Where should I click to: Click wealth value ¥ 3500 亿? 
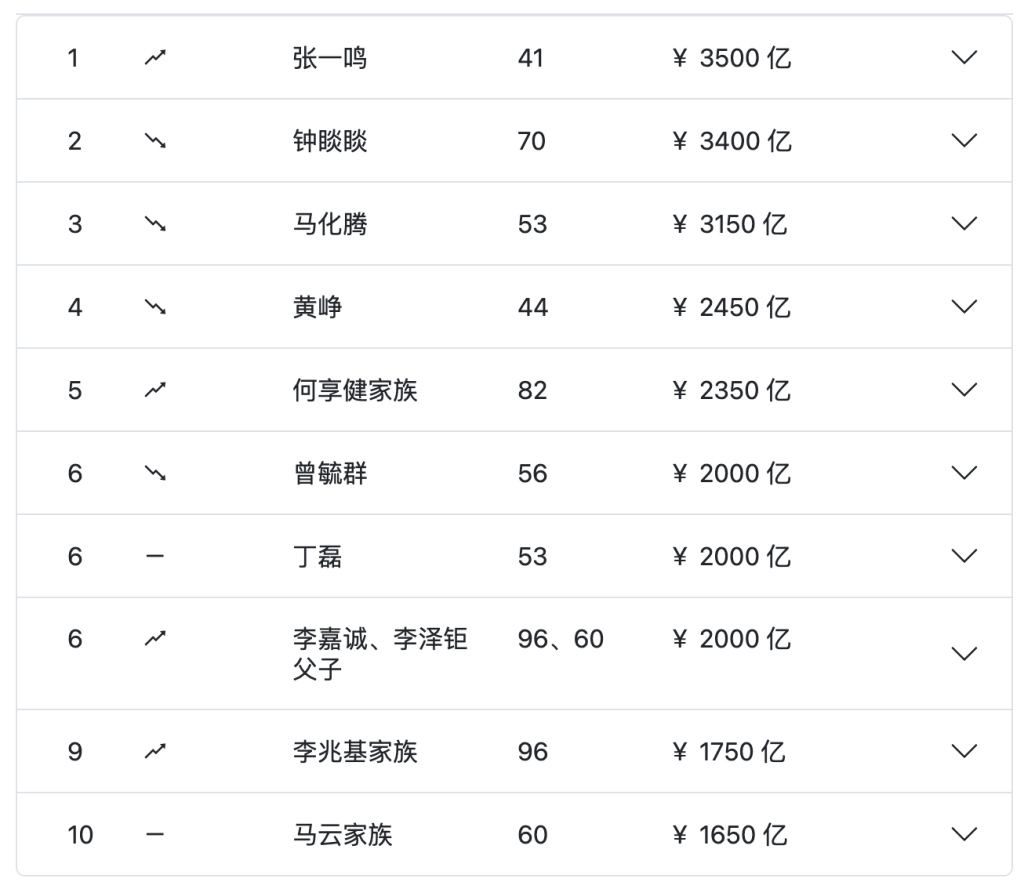(732, 58)
